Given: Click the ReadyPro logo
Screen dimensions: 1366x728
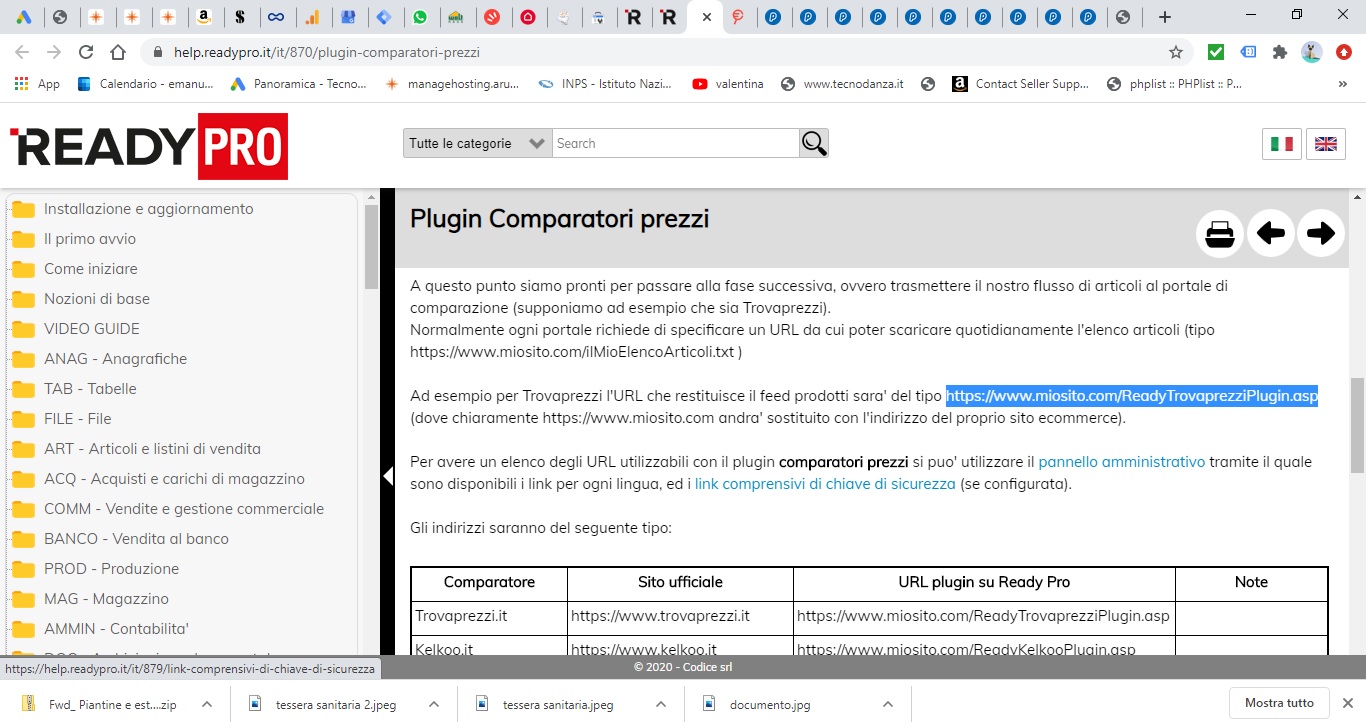Looking at the screenshot, I should pyautogui.click(x=149, y=146).
